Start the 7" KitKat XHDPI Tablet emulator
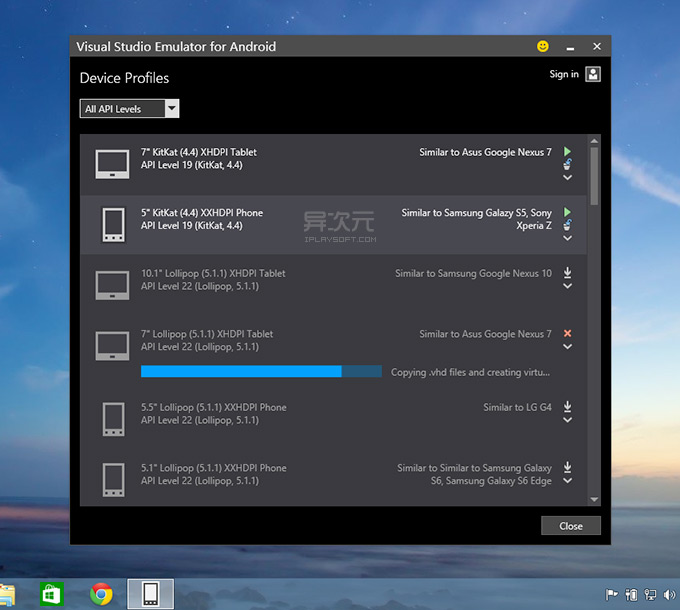 tap(567, 151)
